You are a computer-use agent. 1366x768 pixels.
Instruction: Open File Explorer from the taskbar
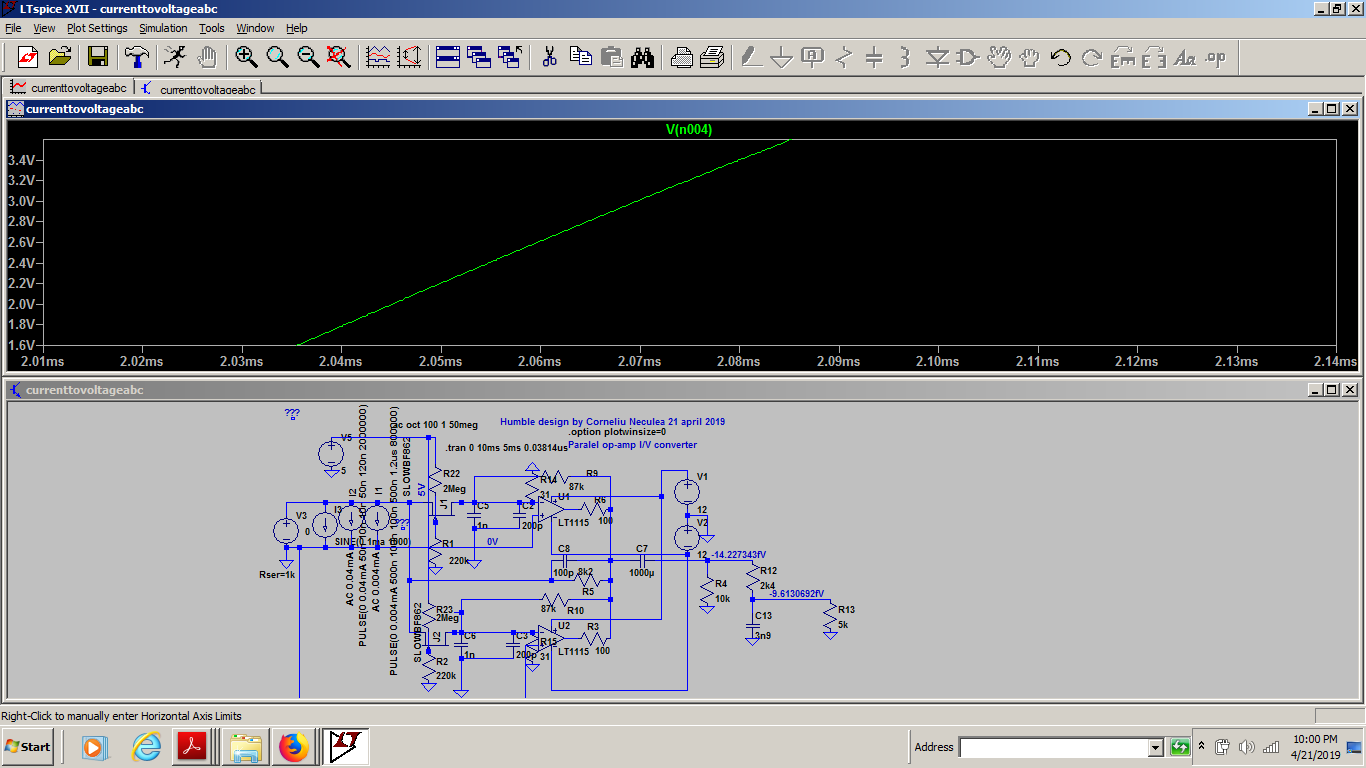click(x=245, y=746)
